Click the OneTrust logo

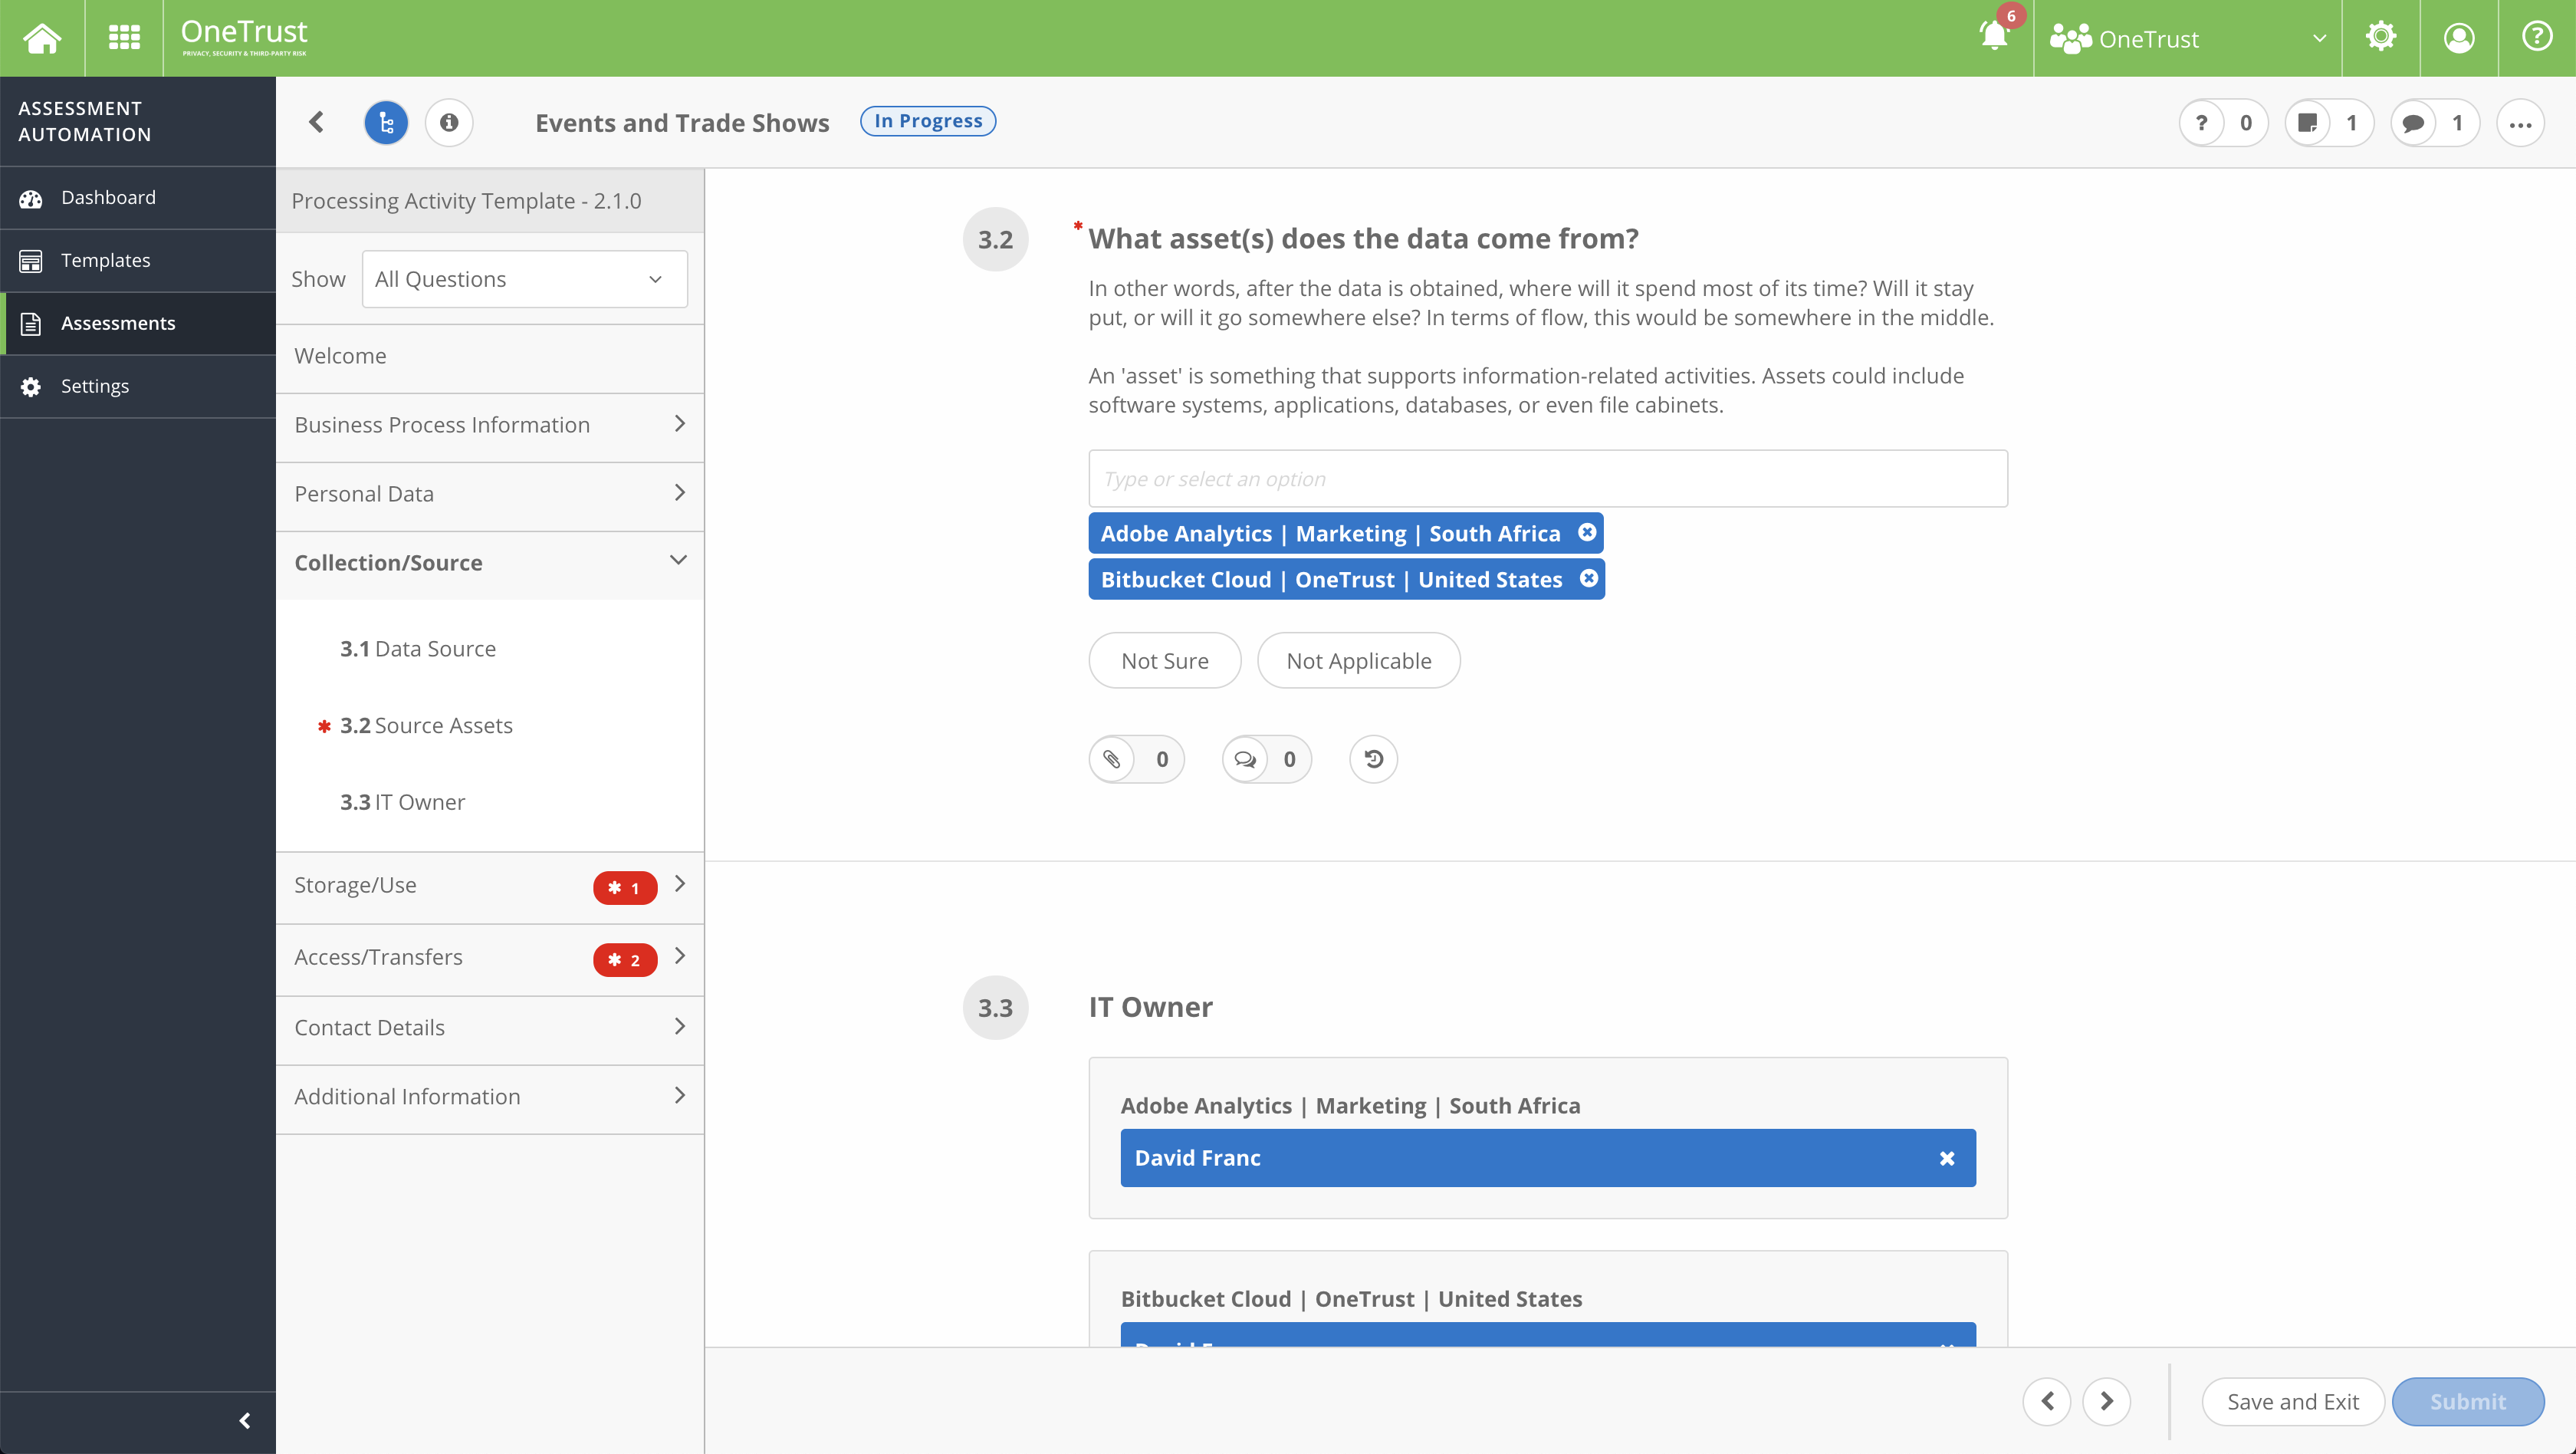[244, 37]
